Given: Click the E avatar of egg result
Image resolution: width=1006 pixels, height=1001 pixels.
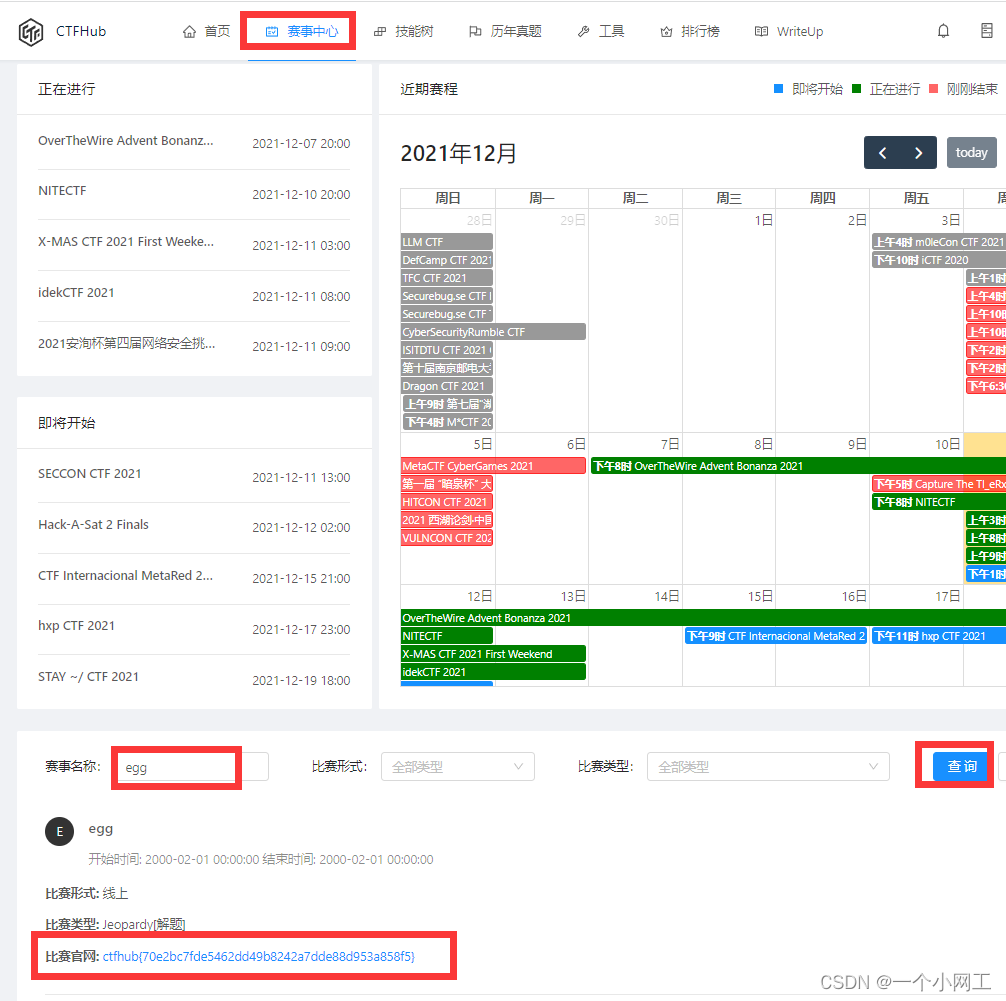Looking at the screenshot, I should click(60, 832).
